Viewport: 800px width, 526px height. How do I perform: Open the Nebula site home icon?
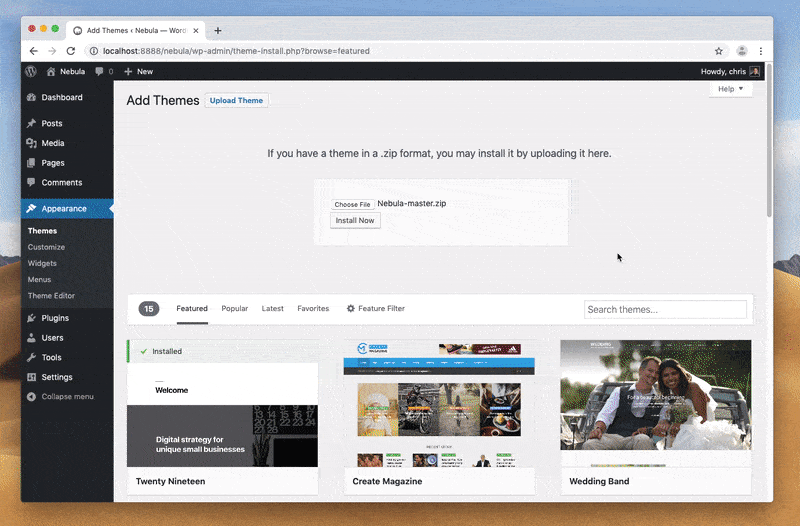point(51,71)
